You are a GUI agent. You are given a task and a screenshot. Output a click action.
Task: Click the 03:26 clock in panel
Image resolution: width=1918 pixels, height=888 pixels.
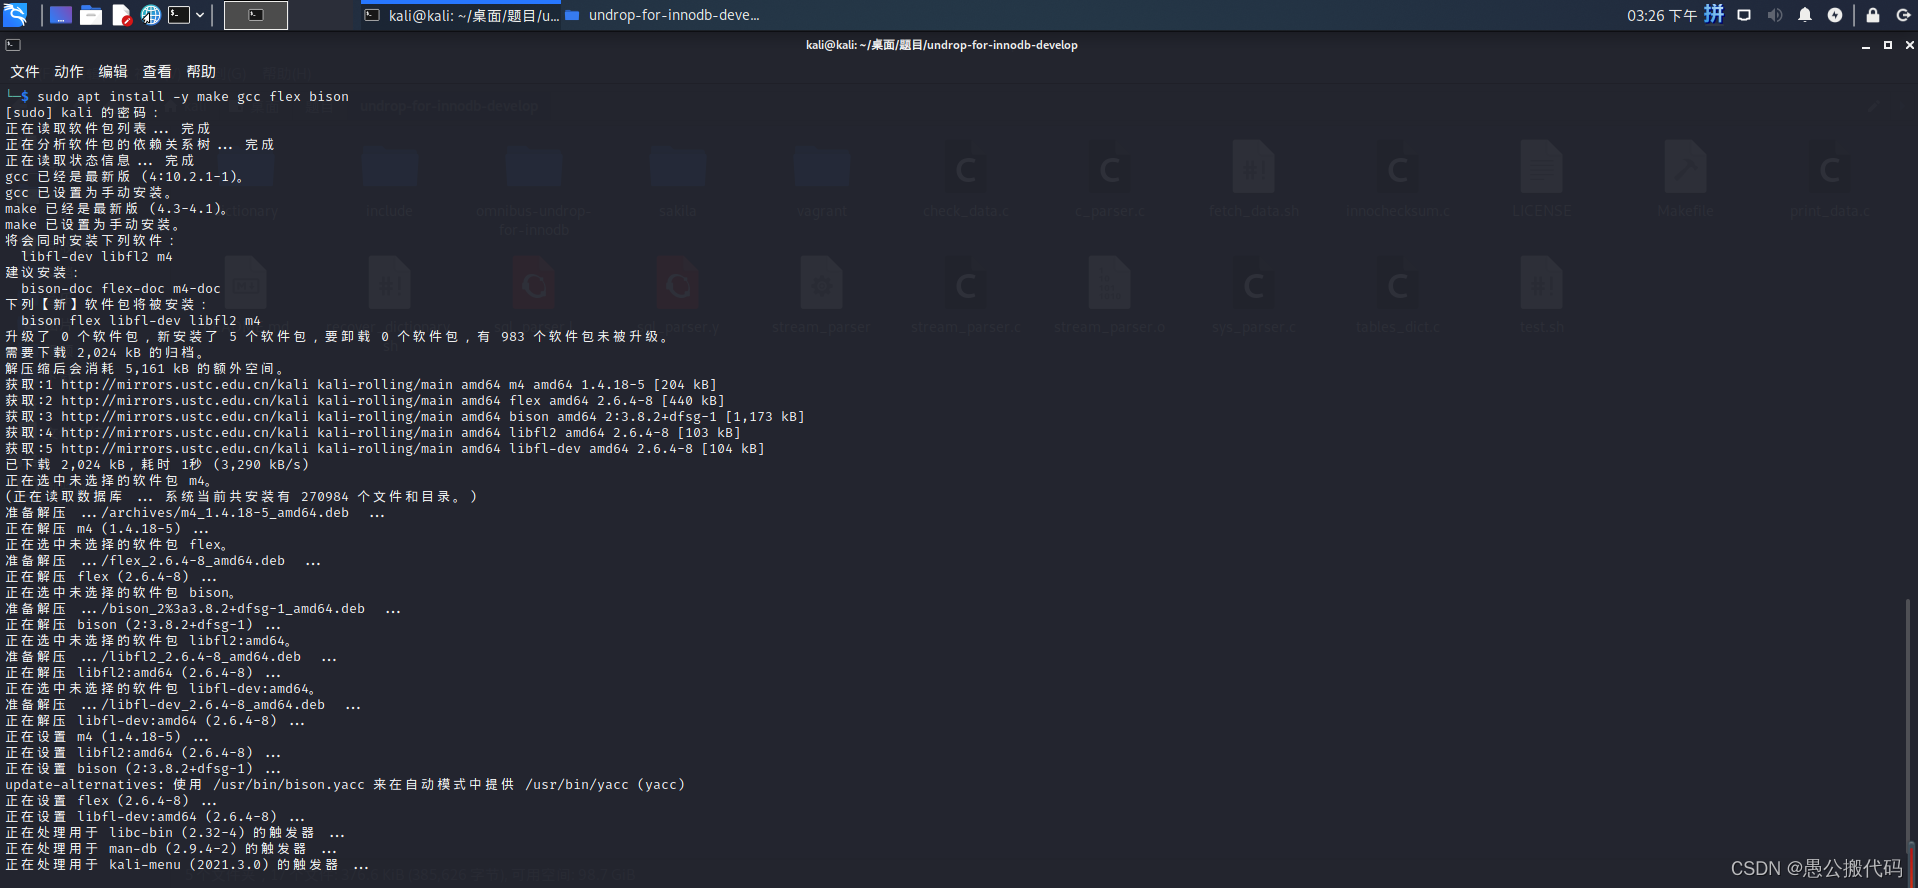pyautogui.click(x=1661, y=15)
